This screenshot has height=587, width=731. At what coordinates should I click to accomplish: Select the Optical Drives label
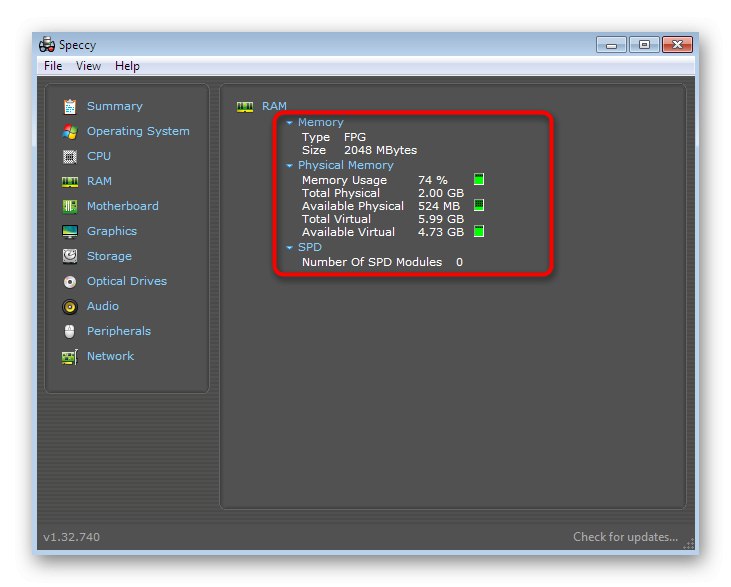(x=127, y=281)
